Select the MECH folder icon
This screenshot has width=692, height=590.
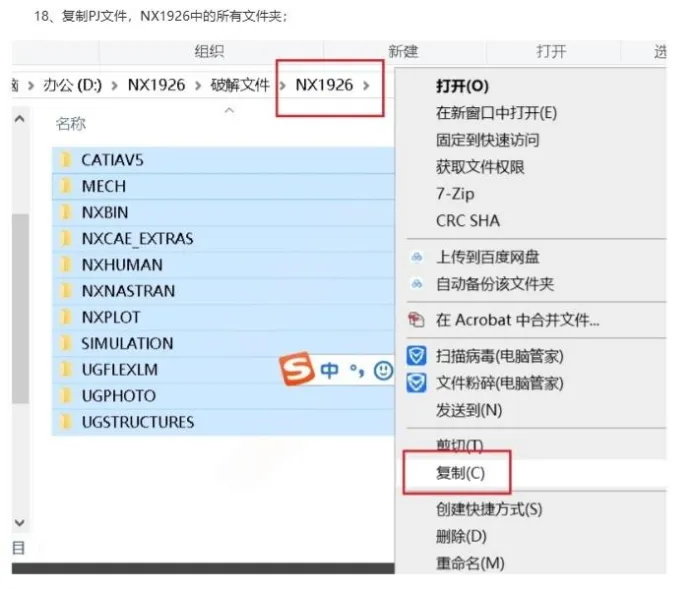point(66,186)
